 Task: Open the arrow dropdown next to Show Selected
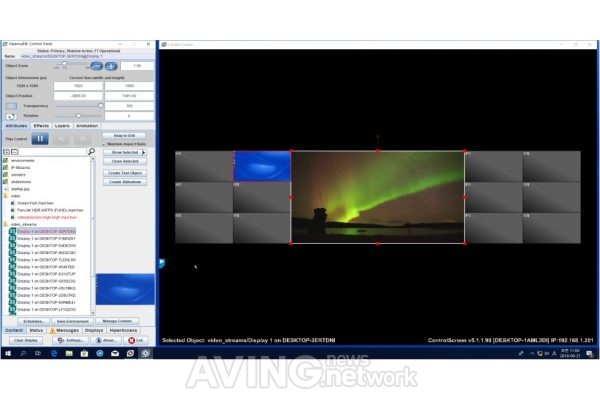pos(144,152)
